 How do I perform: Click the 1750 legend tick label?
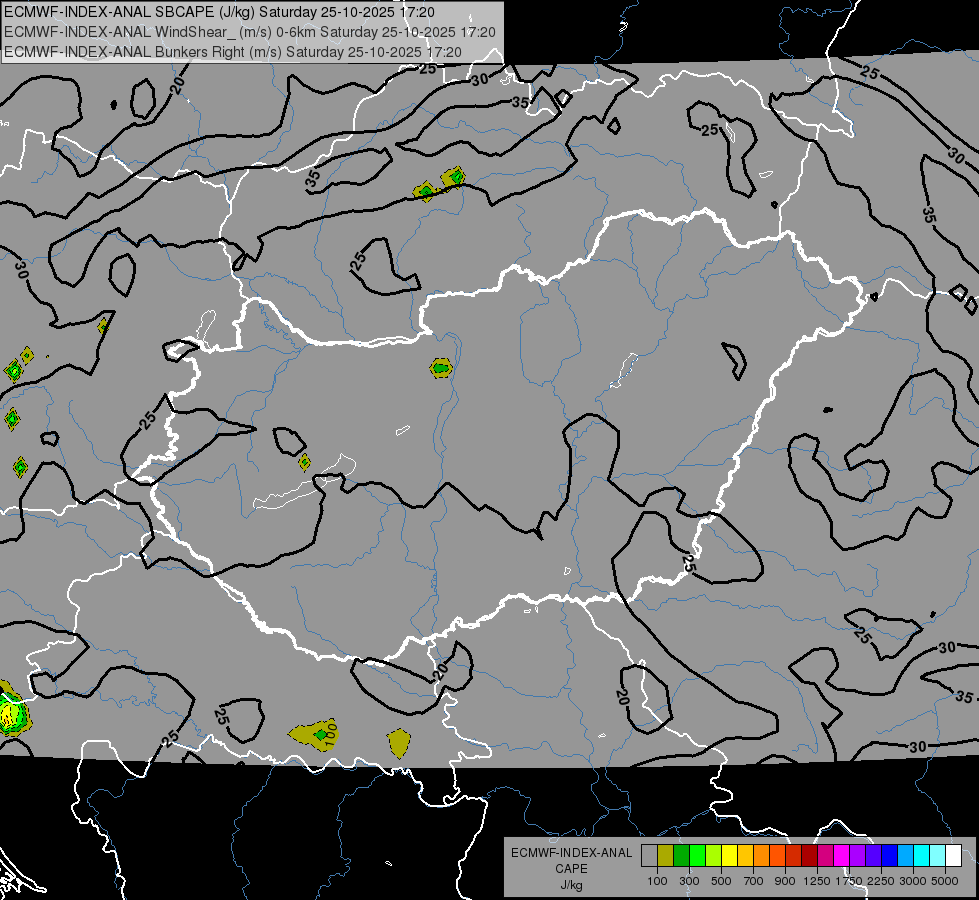(849, 881)
